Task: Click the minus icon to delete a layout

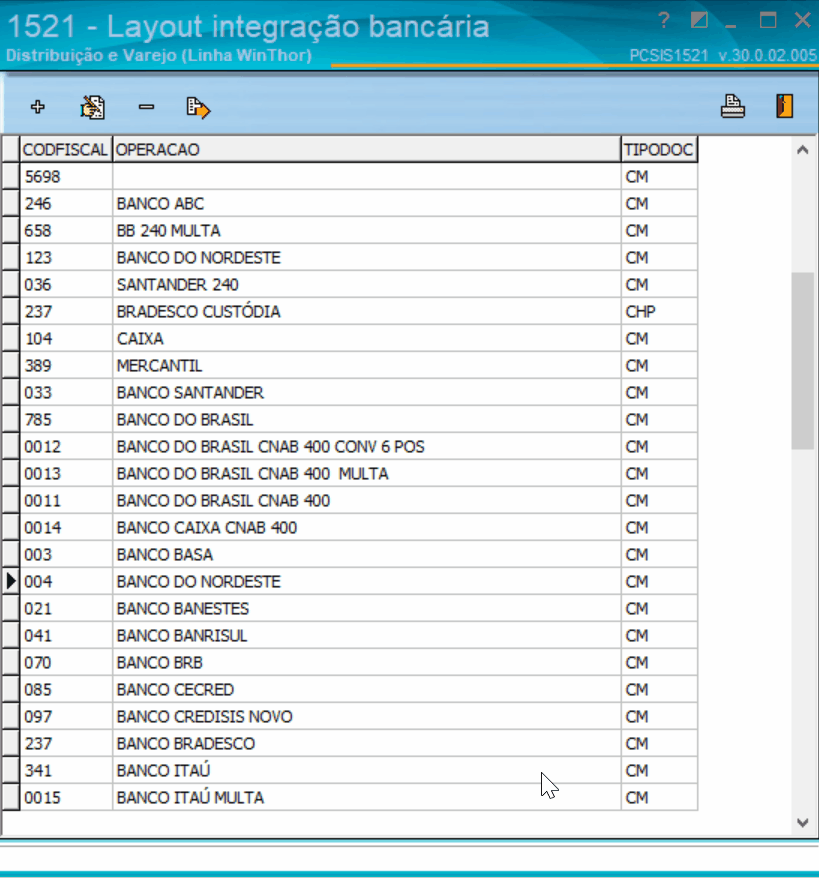Action: click(x=146, y=106)
